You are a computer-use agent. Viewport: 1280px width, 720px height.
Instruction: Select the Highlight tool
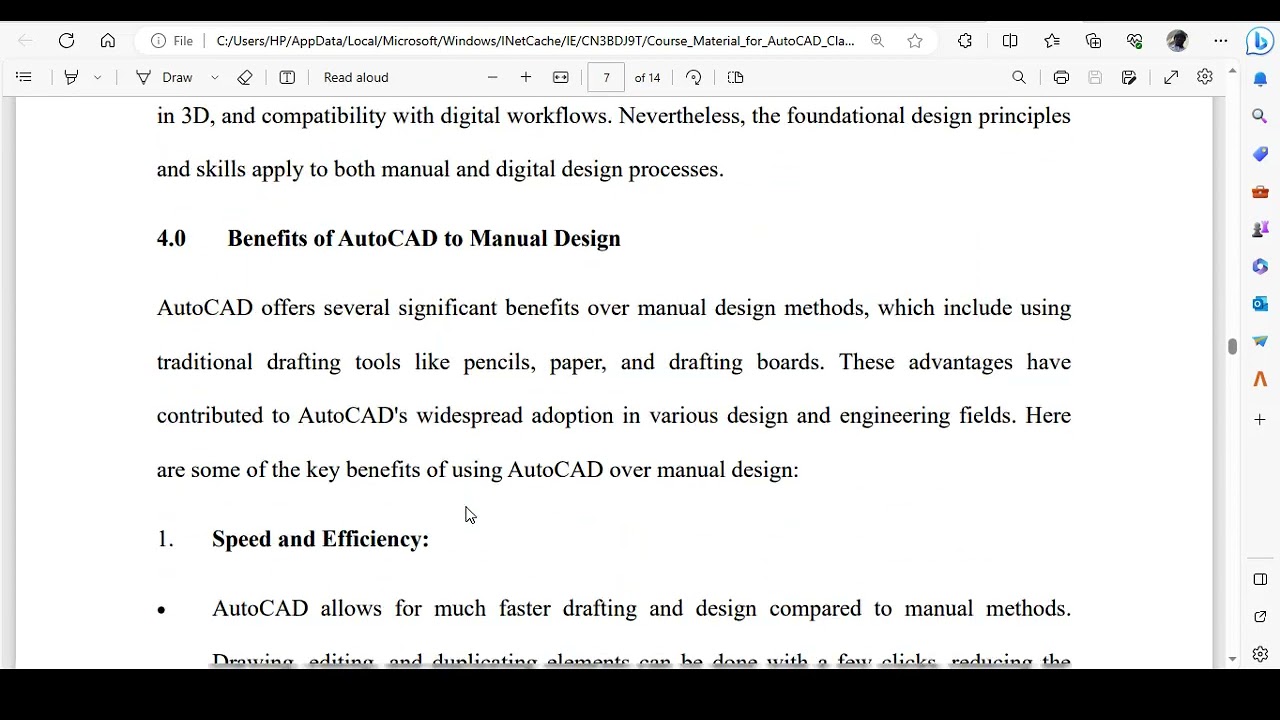71,77
